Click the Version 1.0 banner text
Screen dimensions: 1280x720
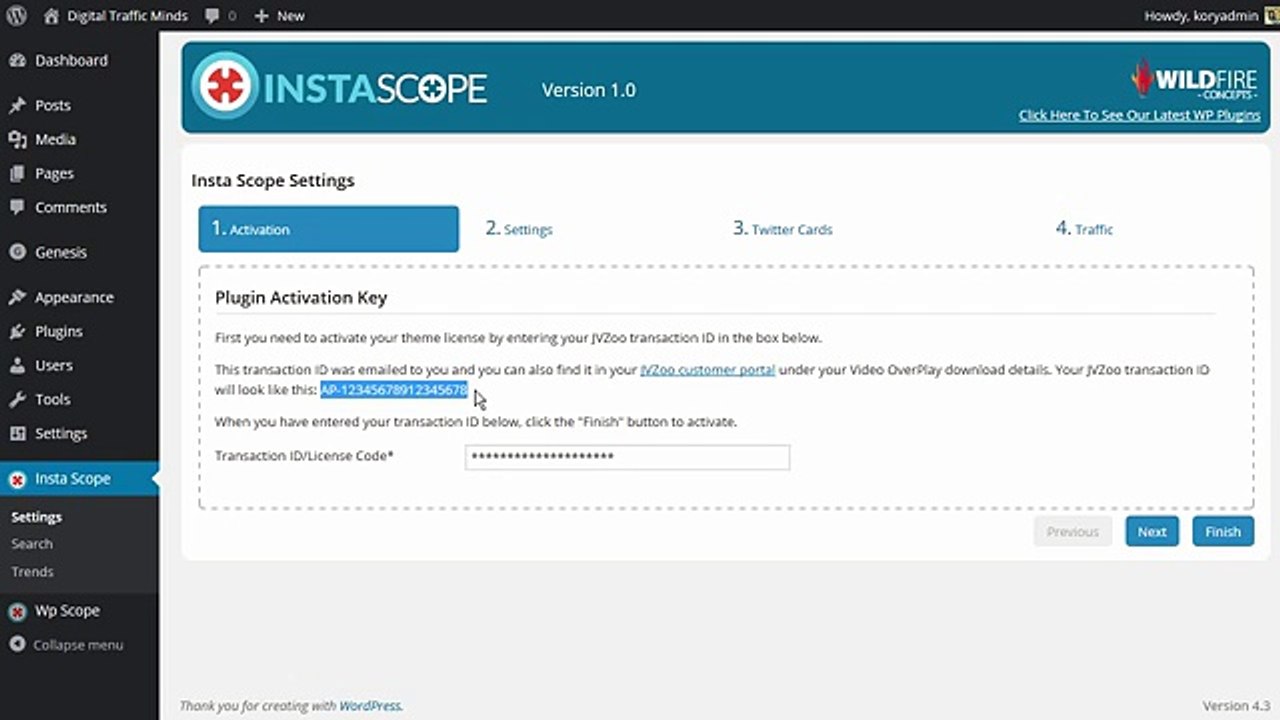(x=588, y=90)
